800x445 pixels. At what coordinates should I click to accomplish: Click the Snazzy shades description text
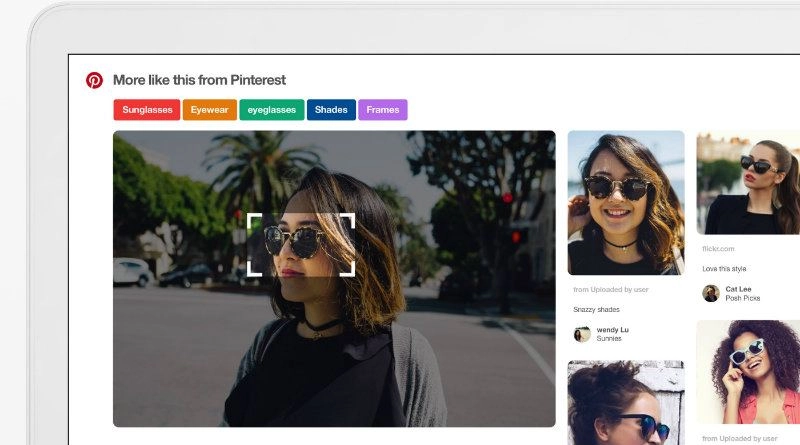596,309
